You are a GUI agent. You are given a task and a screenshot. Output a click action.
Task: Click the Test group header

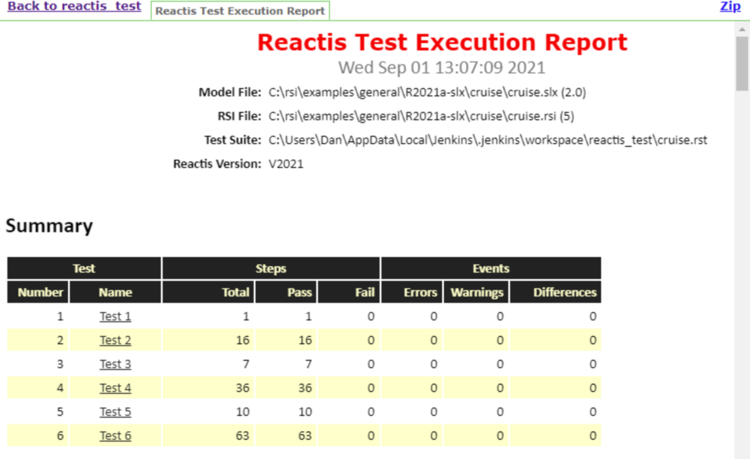coord(84,268)
